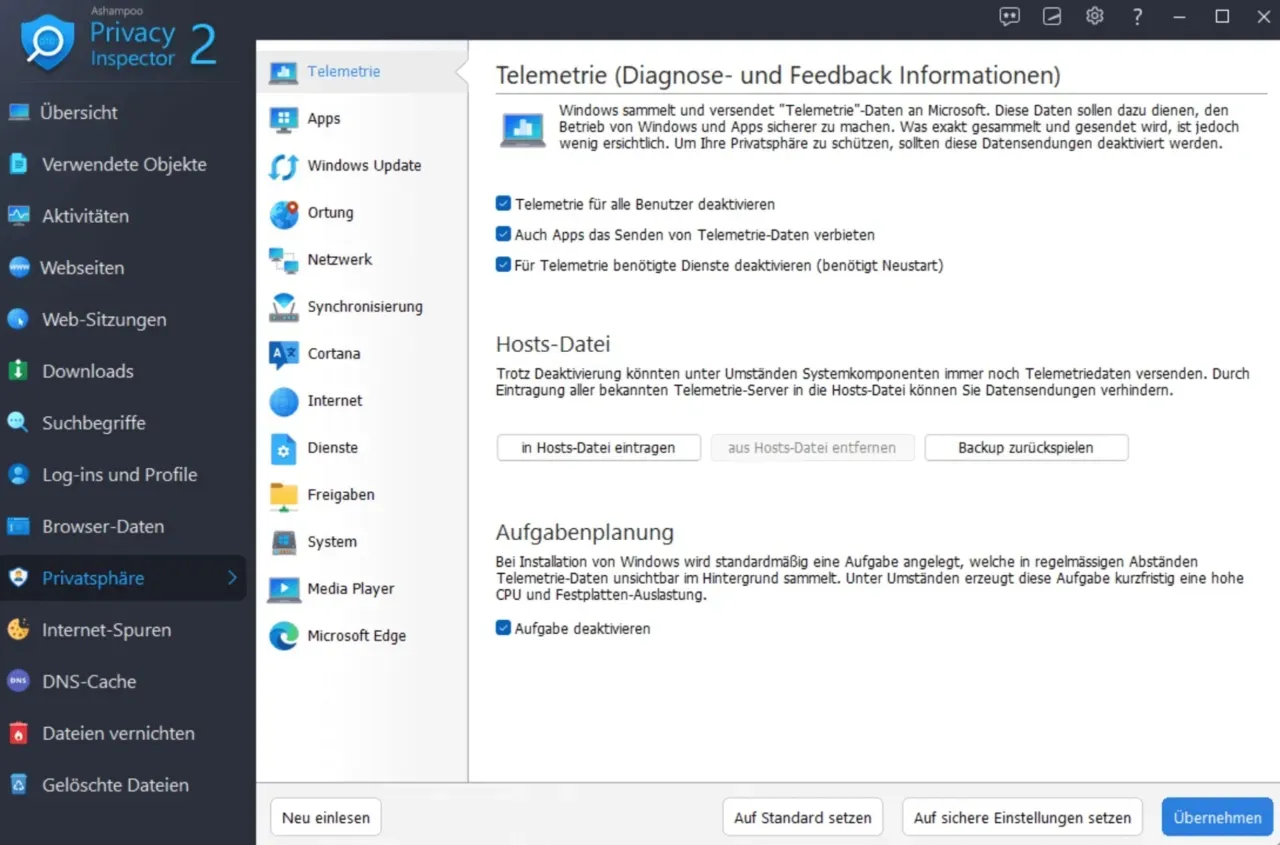Viewport: 1280px width, 845px height.
Task: Click the DNS-Cache icon
Action: (x=18, y=681)
